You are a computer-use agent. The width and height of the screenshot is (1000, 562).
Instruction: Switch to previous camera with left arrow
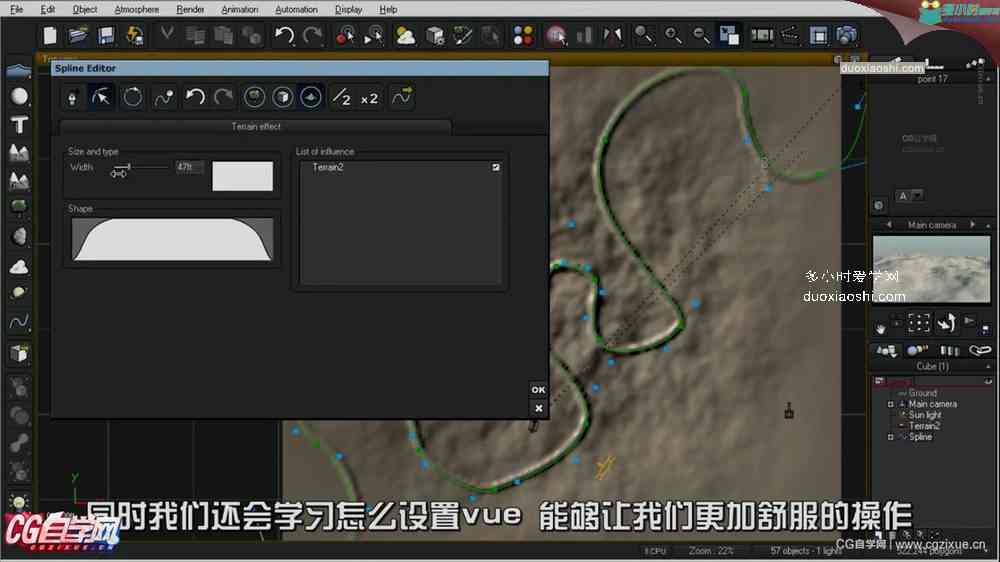(889, 225)
